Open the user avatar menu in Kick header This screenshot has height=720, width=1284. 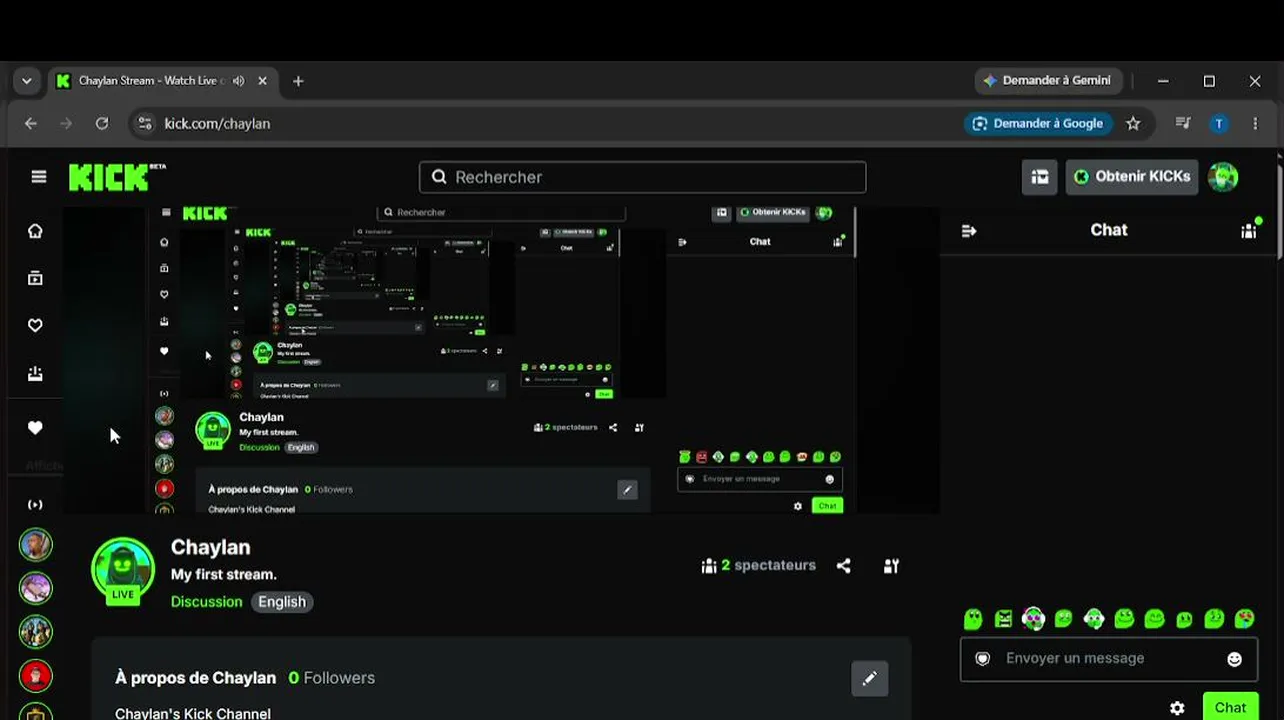coord(1223,177)
